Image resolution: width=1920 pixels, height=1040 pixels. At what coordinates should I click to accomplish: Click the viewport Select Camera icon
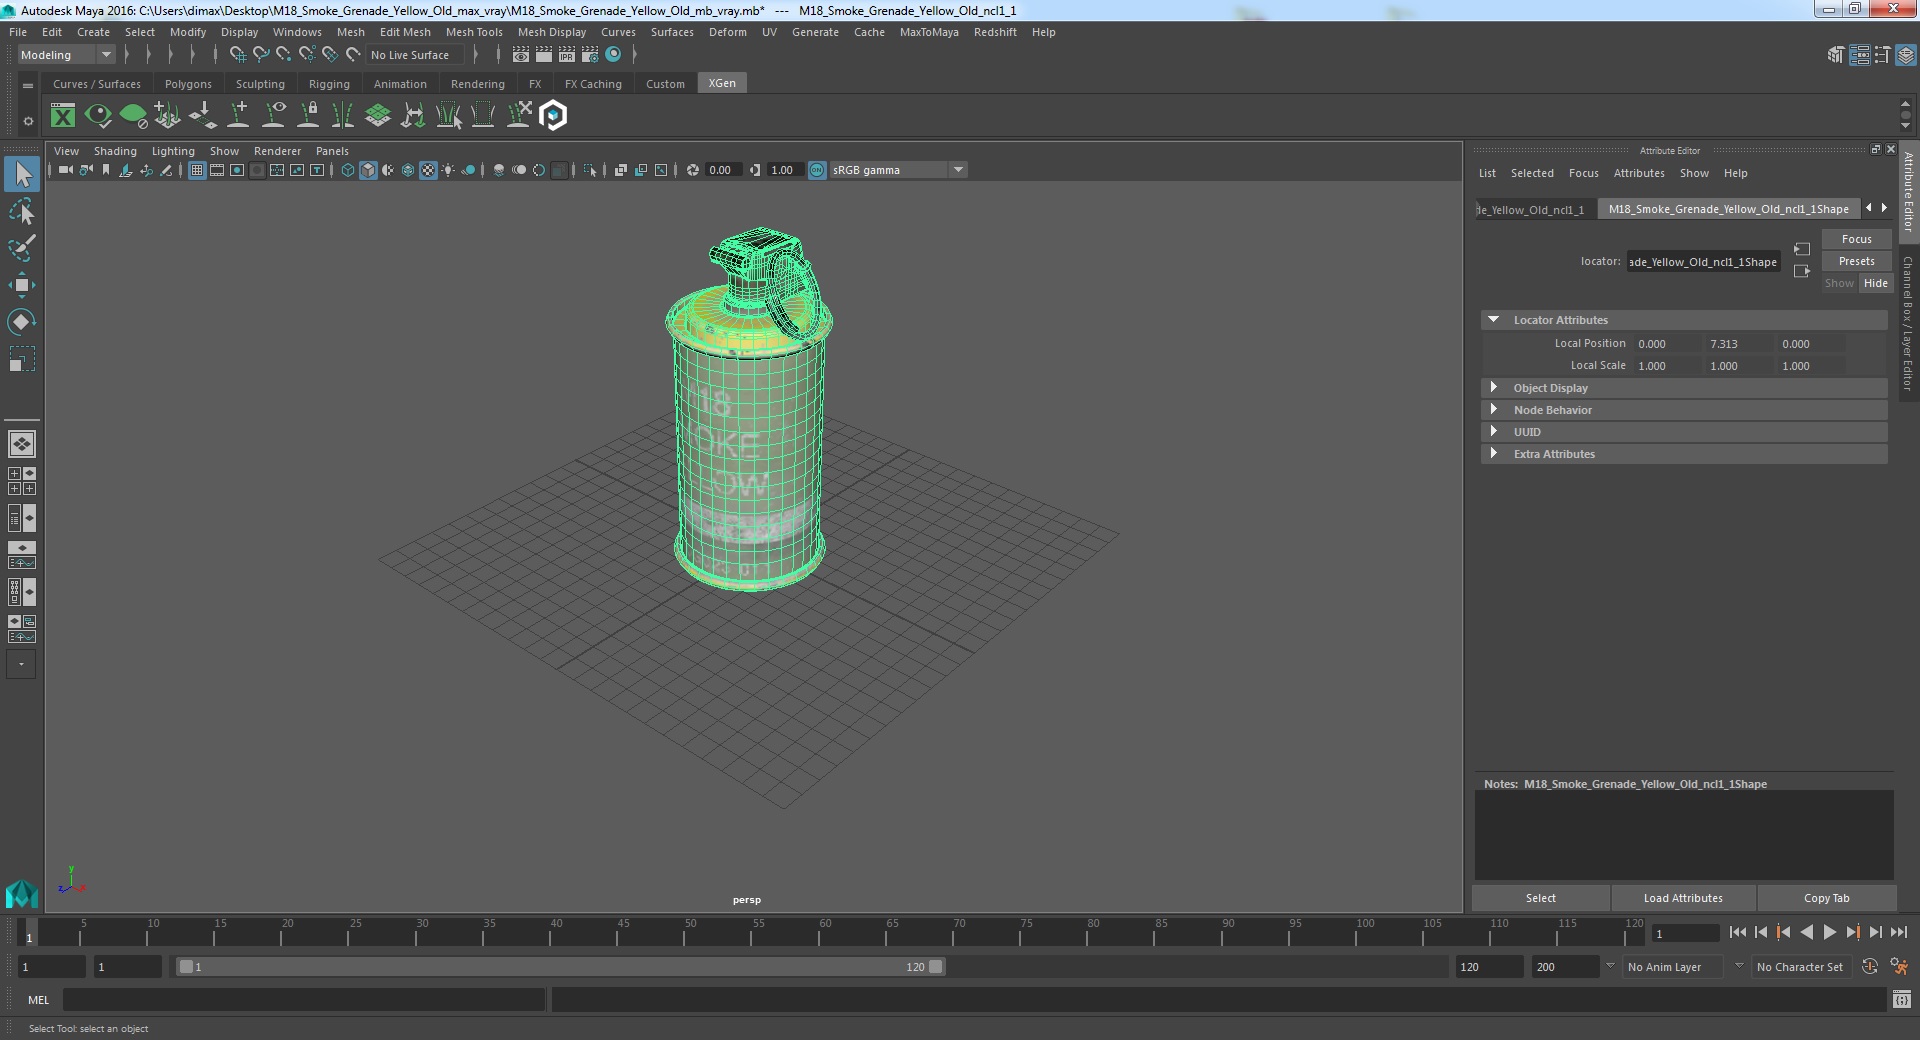click(x=66, y=170)
